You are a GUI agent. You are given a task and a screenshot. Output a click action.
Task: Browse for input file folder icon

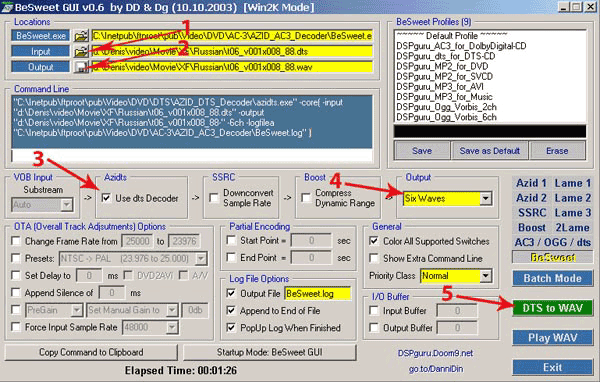(x=81, y=51)
